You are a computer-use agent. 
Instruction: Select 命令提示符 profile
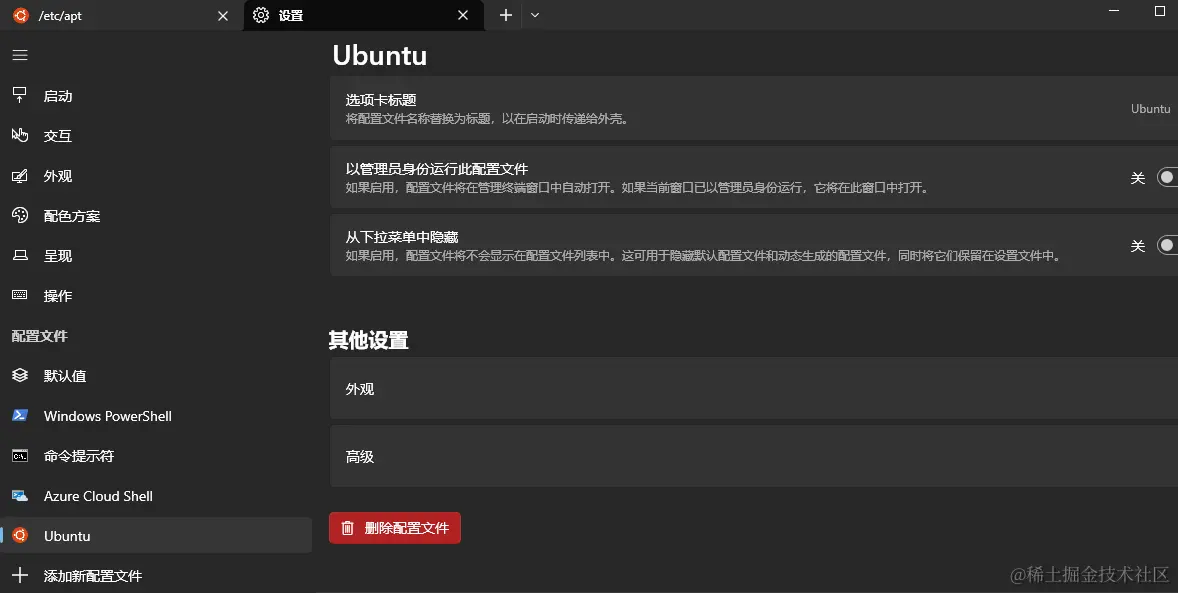[x=156, y=455]
